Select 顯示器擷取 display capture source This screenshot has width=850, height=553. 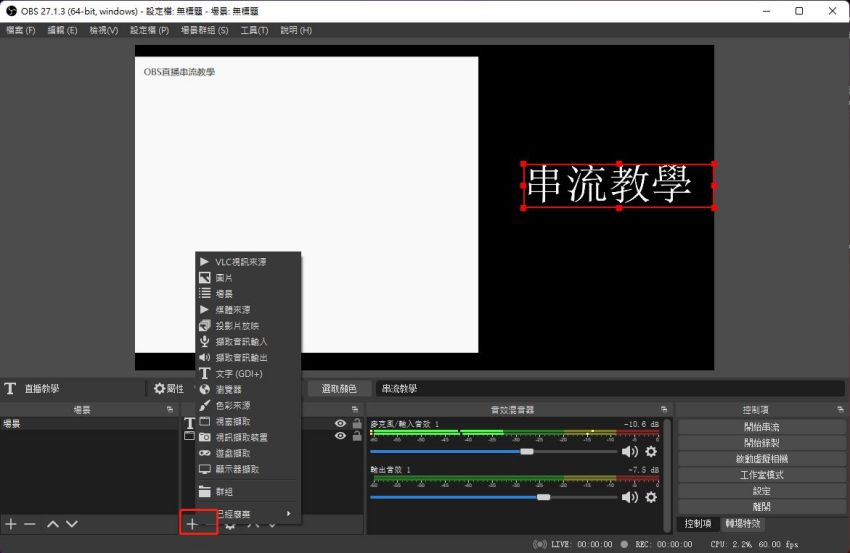click(x=248, y=469)
